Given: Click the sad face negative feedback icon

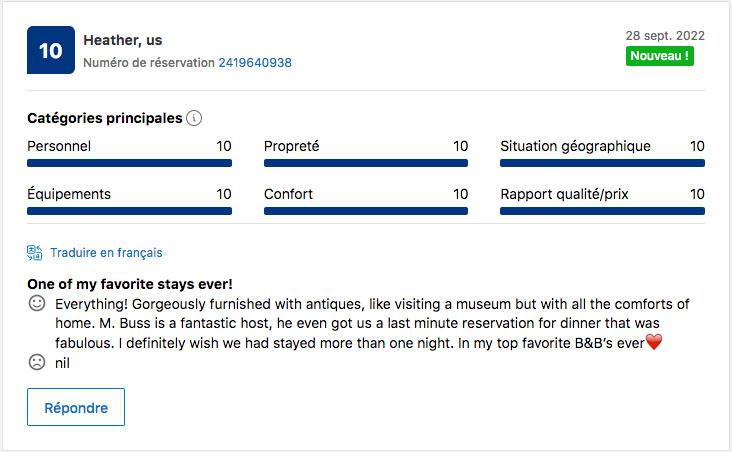Looking at the screenshot, I should coord(37,363).
